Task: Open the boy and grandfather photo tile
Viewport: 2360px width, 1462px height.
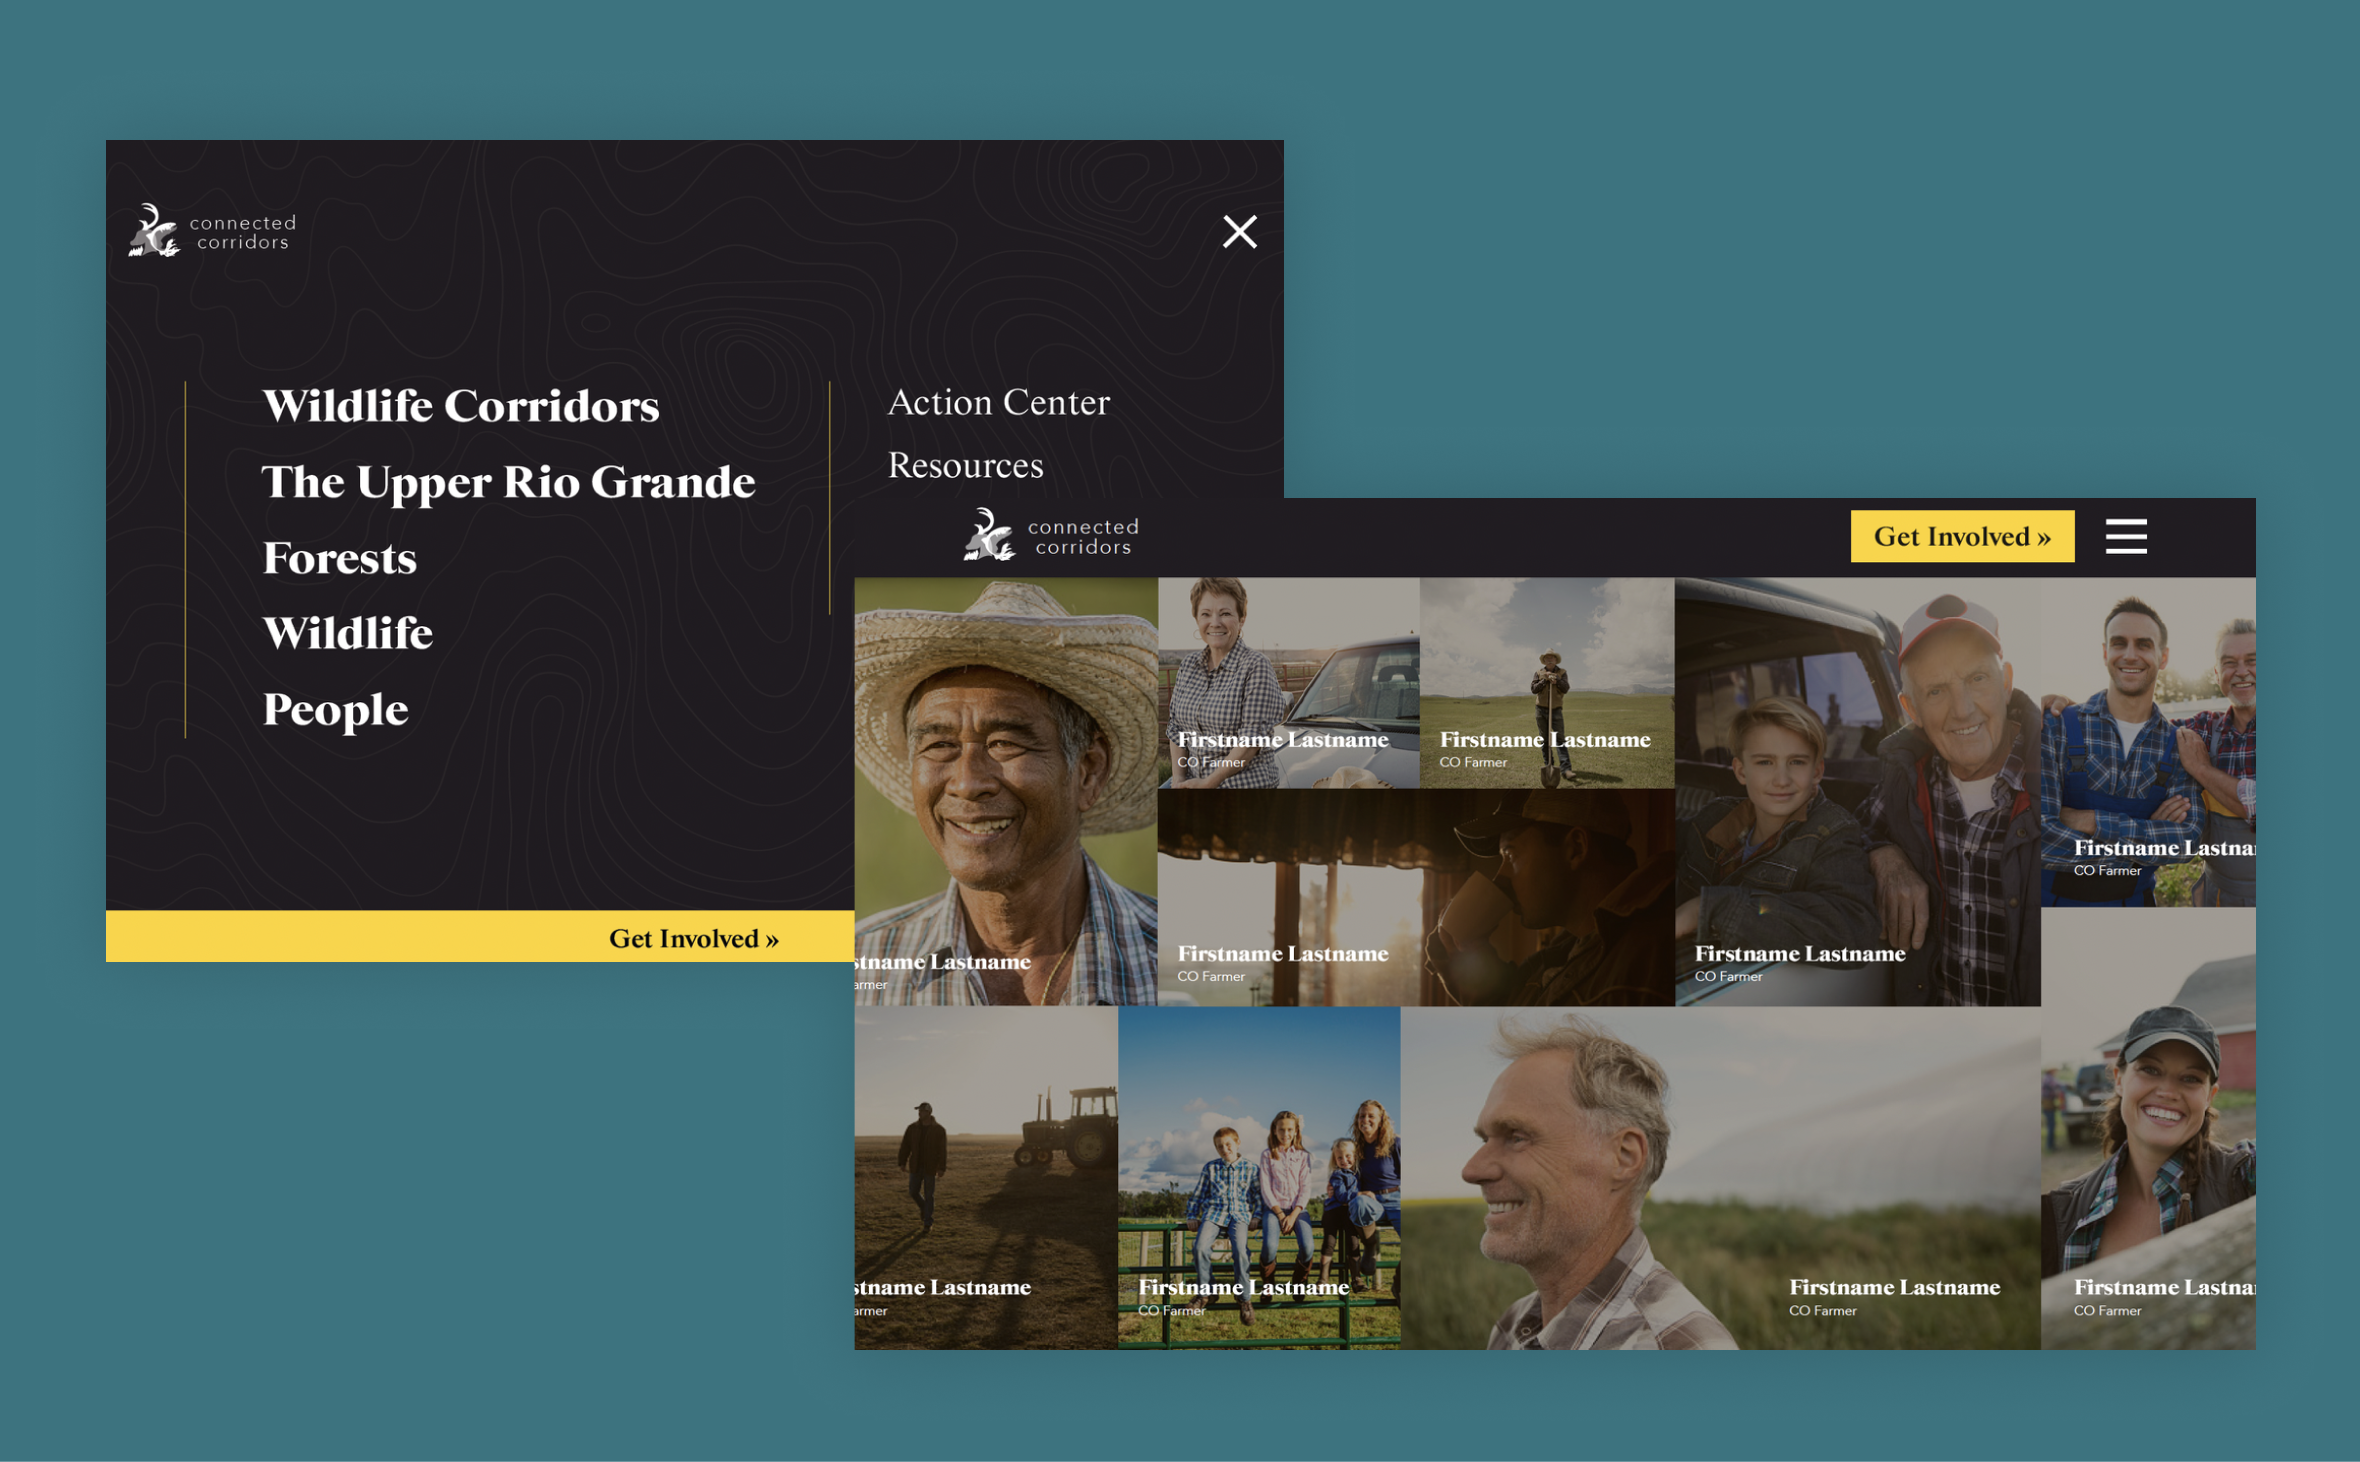Action: click(x=1857, y=790)
